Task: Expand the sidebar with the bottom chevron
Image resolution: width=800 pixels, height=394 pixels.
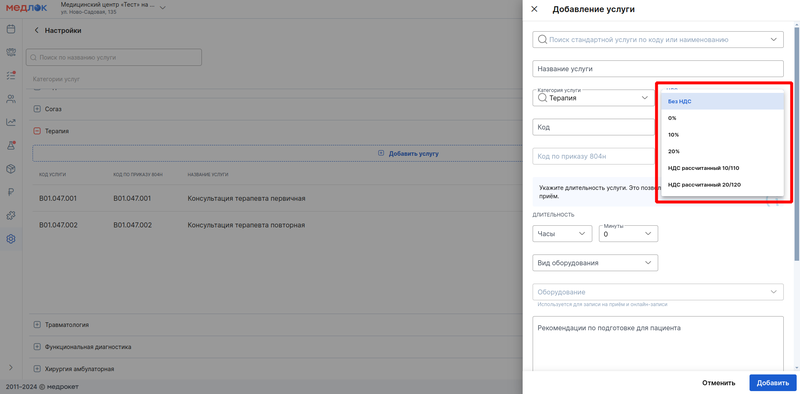Action: 11,367
